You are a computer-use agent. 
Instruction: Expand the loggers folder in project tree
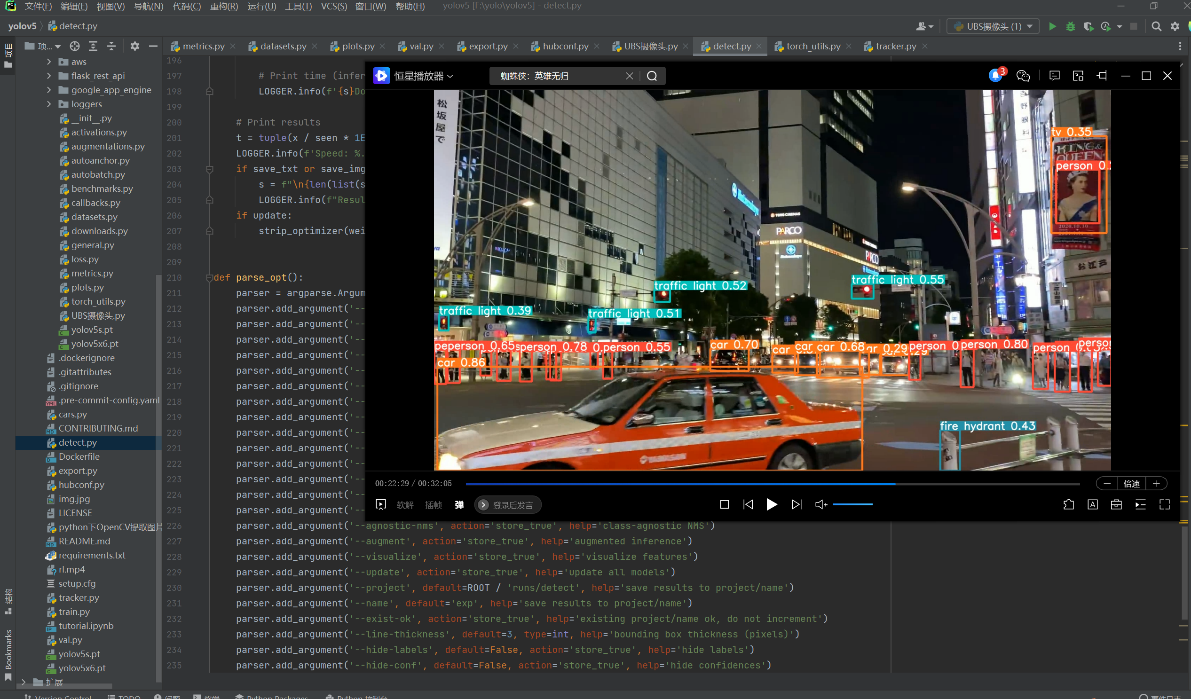click(49, 104)
